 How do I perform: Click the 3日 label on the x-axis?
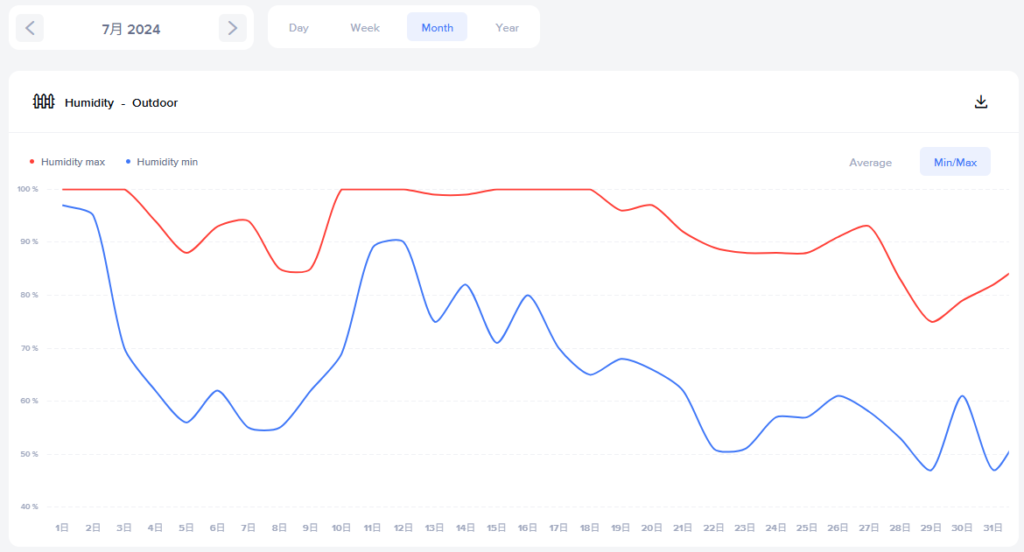pos(124,527)
